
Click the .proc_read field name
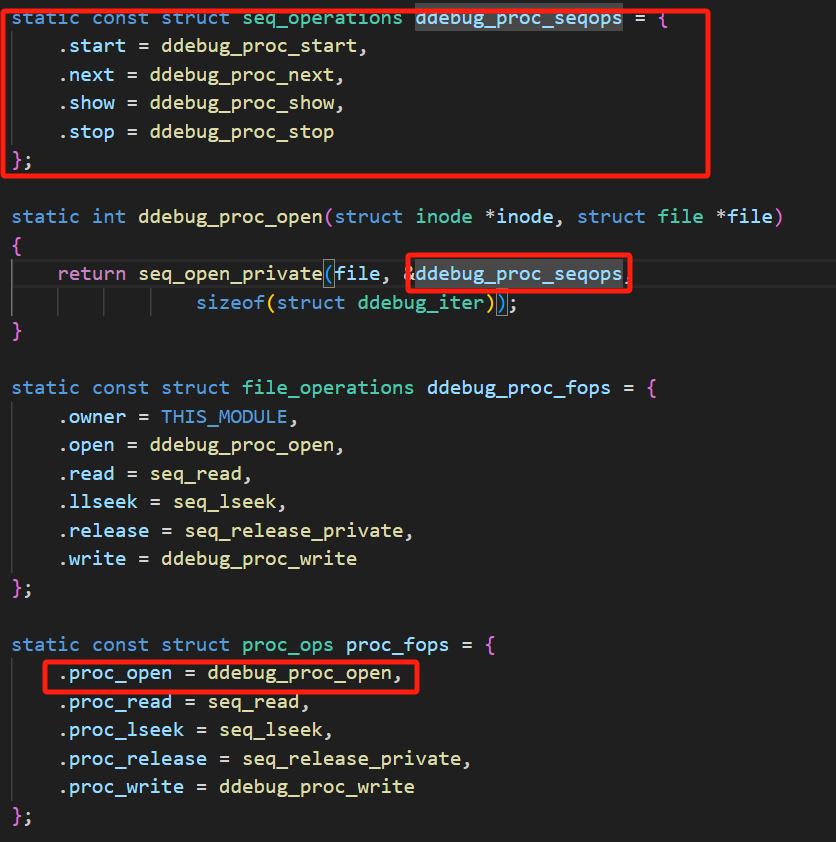115,702
